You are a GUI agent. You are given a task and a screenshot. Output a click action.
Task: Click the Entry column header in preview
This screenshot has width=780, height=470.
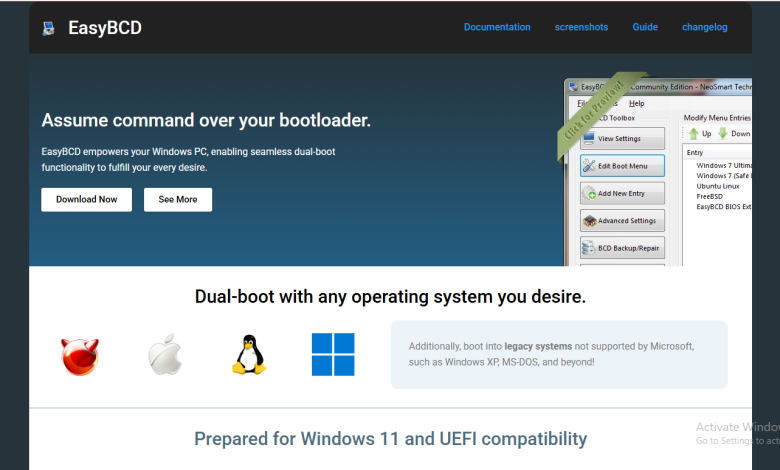(694, 153)
